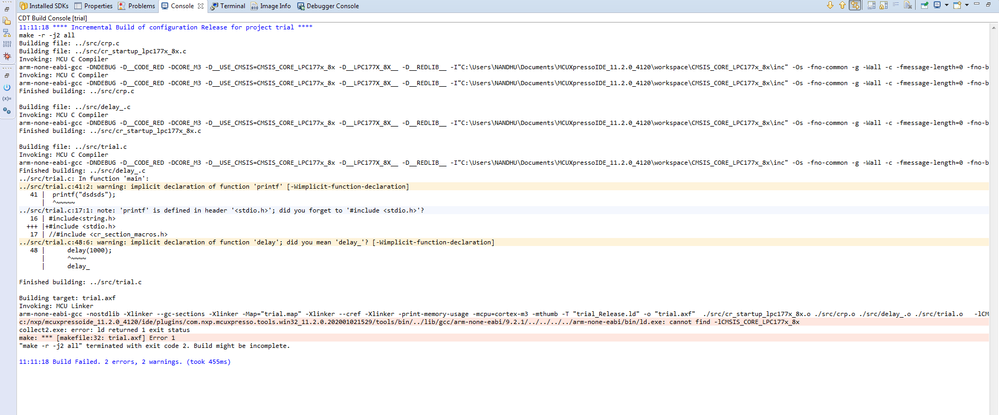Open the folder icon view in left sidebar
The height and width of the screenshot is (415, 999).
[7, 21]
